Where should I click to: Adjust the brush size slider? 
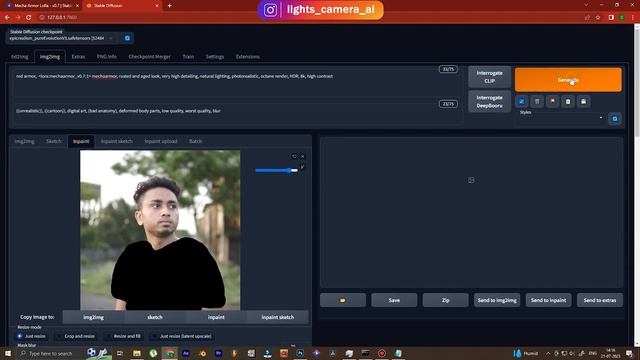[277, 170]
